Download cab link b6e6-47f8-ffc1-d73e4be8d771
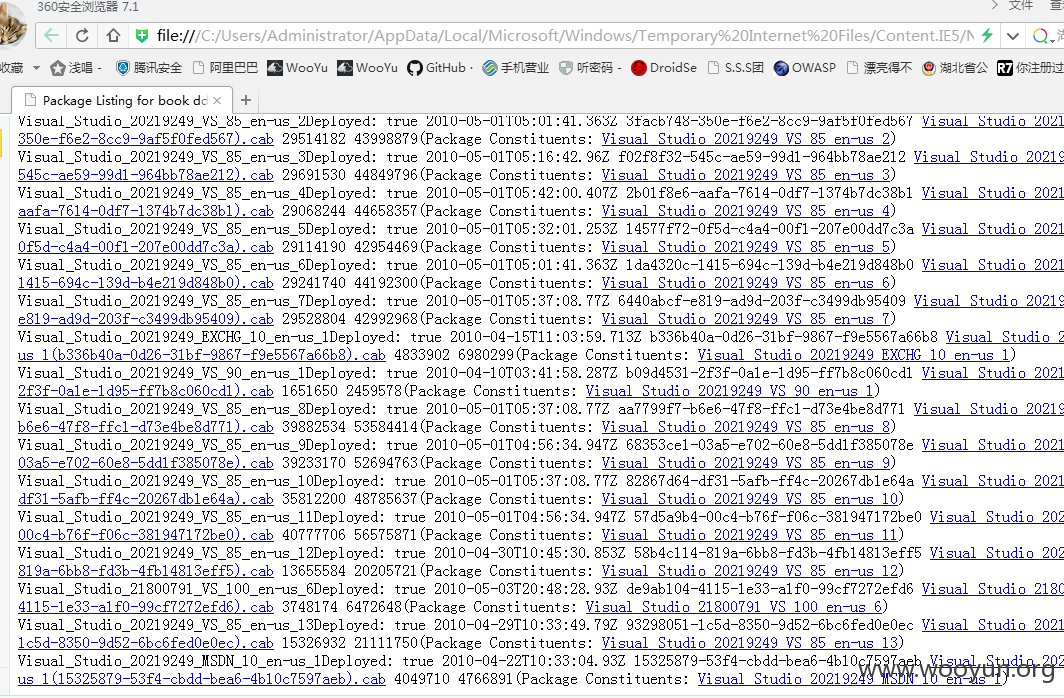 [x=146, y=427]
